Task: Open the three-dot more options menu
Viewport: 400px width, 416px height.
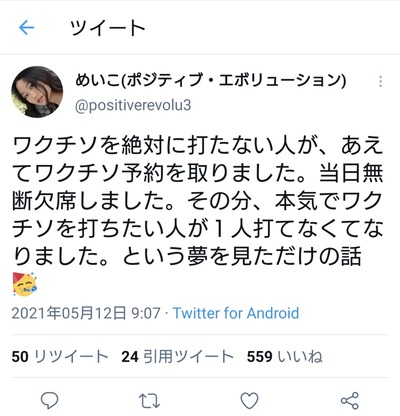Action: [380, 81]
